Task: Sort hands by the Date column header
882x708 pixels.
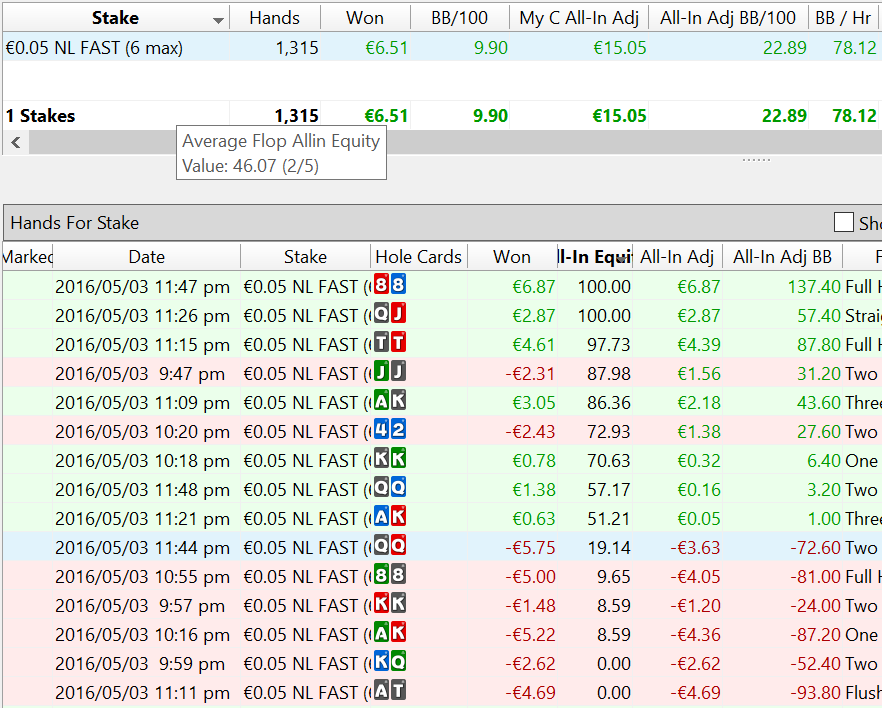Action: pyautogui.click(x=147, y=257)
